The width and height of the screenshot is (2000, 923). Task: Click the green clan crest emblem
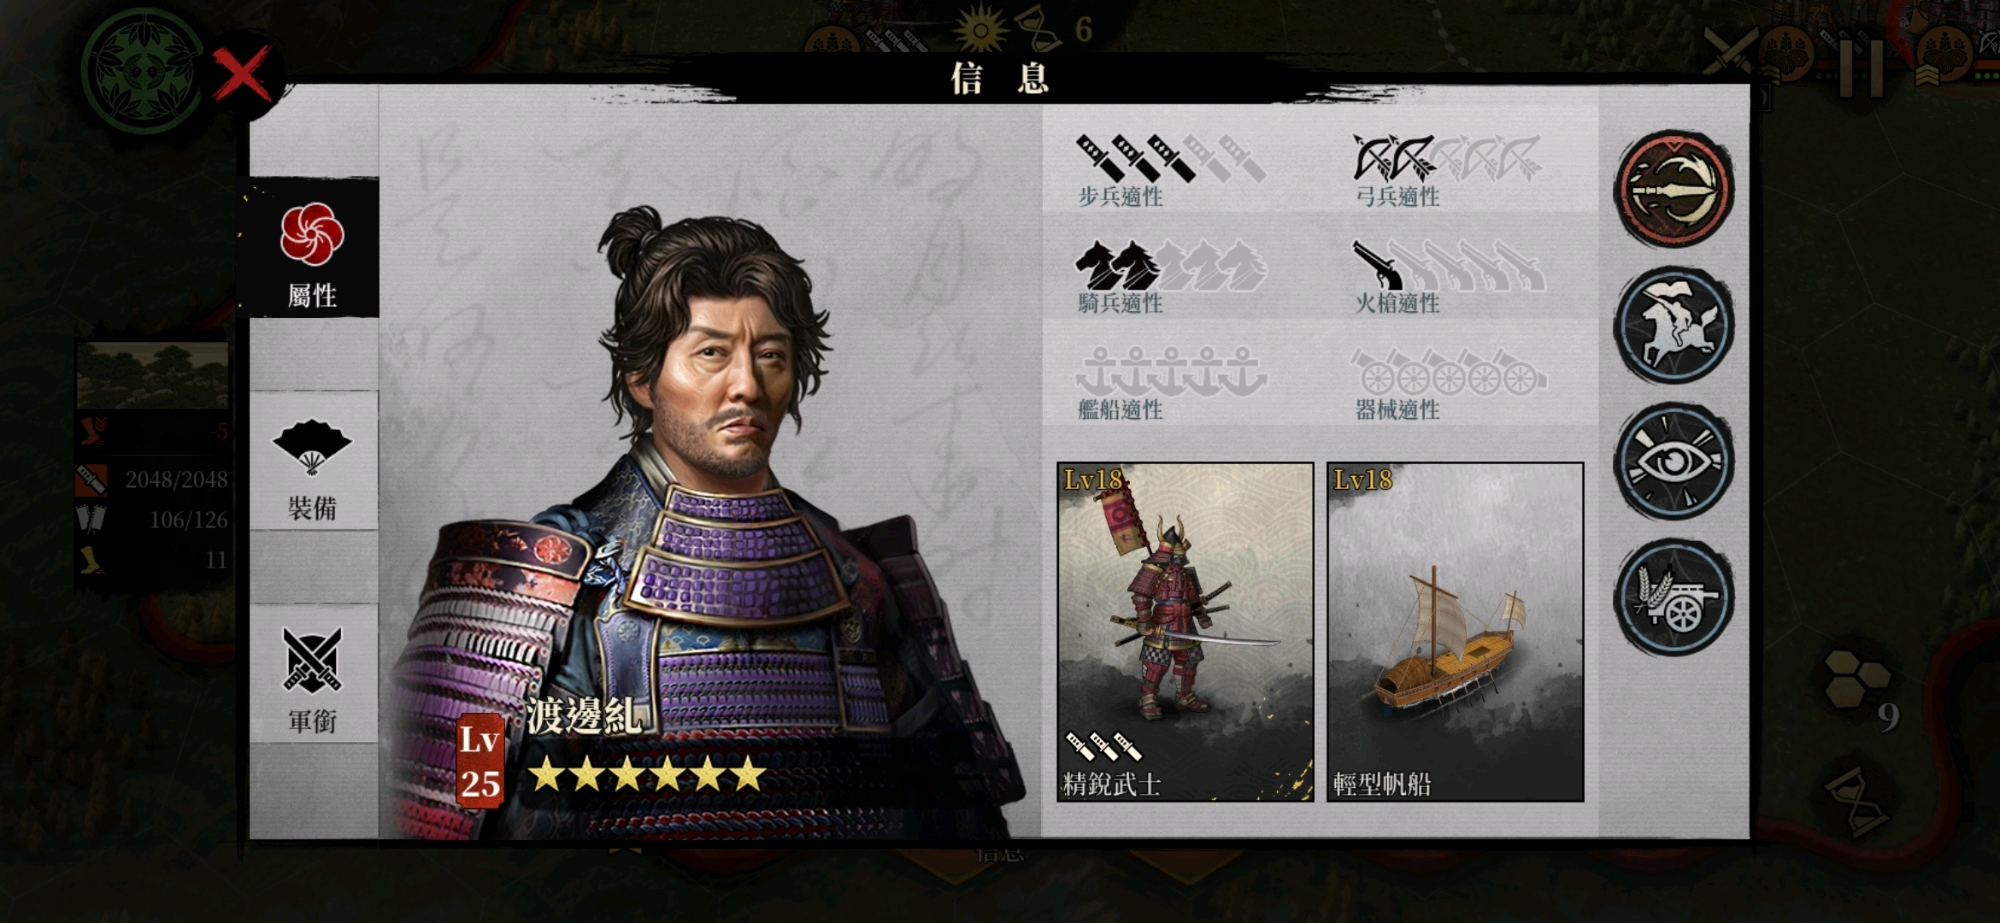141,70
